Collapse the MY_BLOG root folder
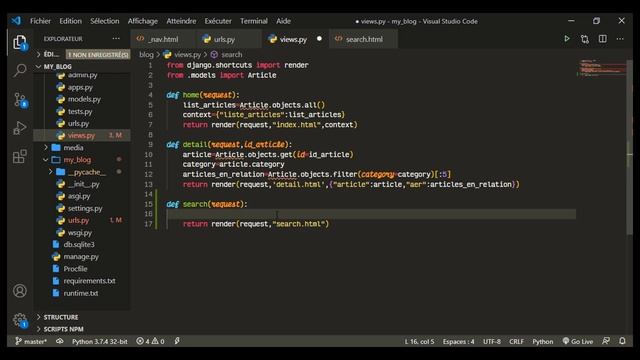Image resolution: width=640 pixels, height=360 pixels. pos(38,66)
